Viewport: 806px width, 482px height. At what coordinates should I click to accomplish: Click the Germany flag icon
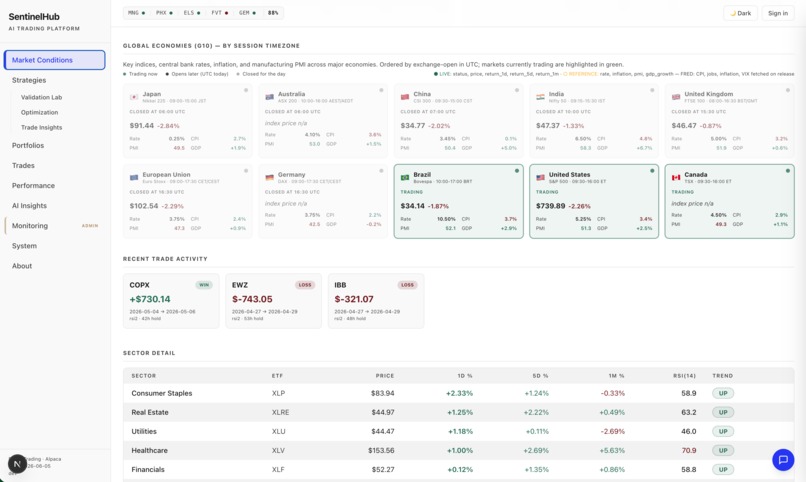[x=269, y=177]
